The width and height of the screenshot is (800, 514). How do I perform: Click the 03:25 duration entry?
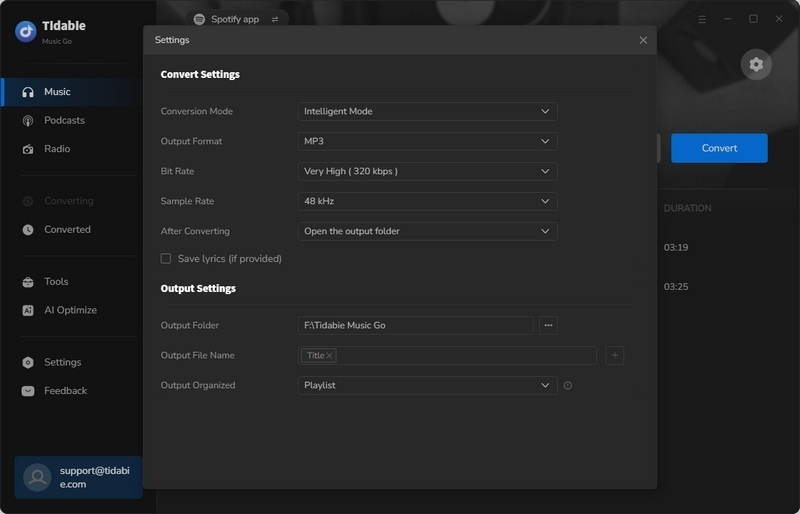click(x=676, y=287)
